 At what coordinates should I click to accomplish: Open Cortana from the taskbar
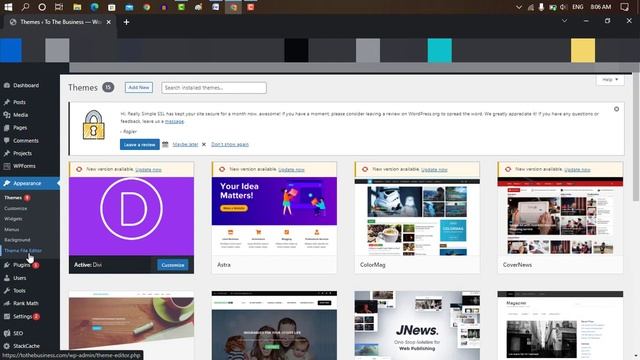tap(42, 7)
